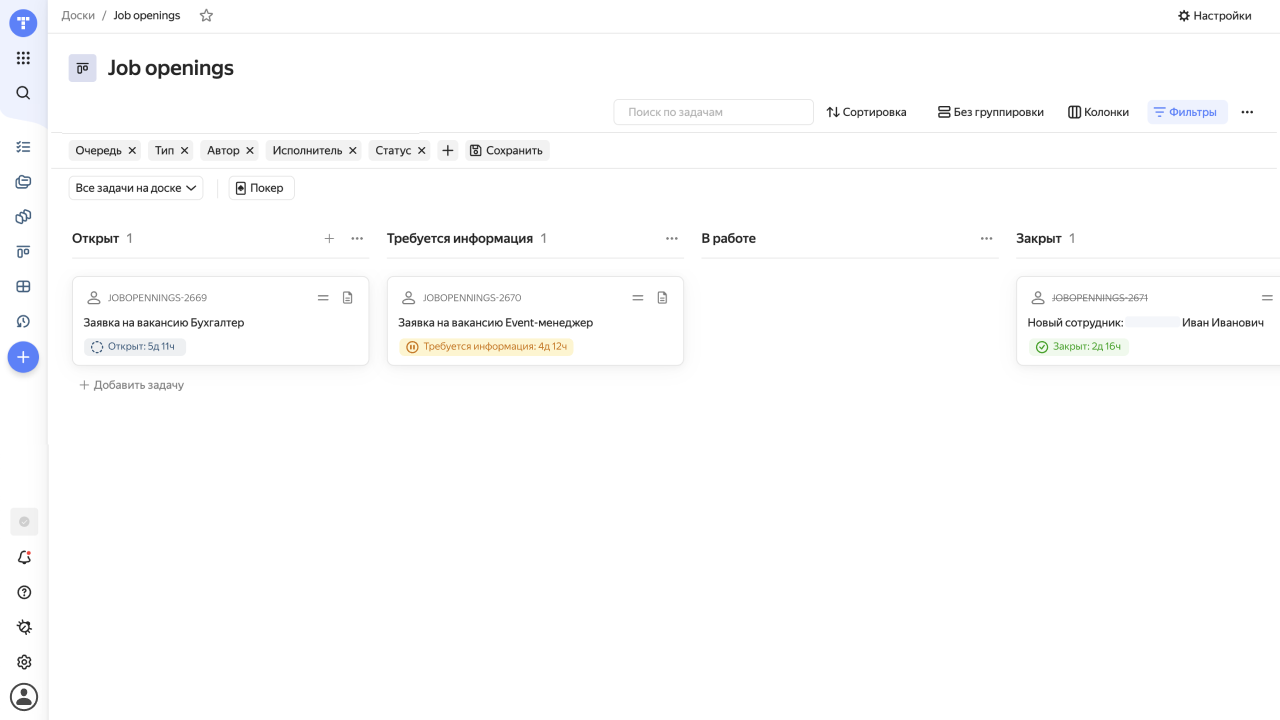This screenshot has width=1280, height=720.
Task: Save filters with Сохранить button
Action: click(x=507, y=150)
